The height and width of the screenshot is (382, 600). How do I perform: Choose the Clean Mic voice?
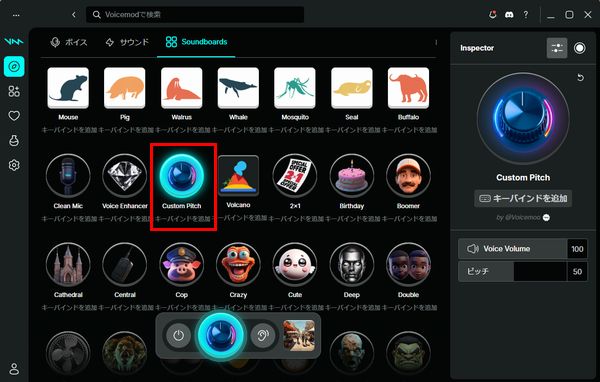pos(68,176)
